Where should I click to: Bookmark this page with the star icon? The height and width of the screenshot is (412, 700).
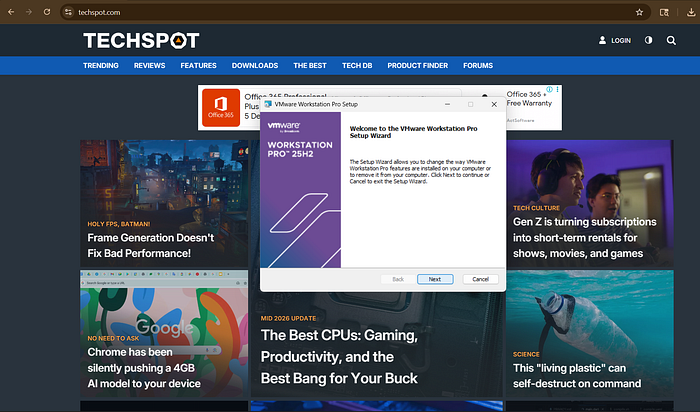pos(639,12)
